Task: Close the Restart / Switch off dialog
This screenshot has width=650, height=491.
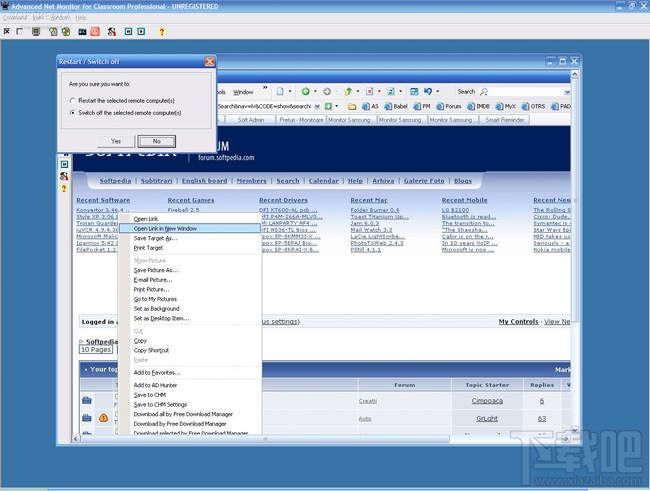Action: 209,61
